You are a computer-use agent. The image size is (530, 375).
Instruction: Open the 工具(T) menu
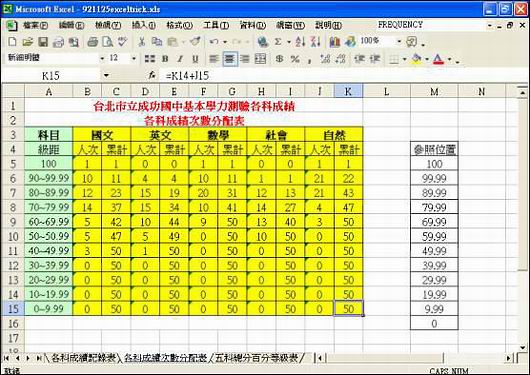[216, 25]
